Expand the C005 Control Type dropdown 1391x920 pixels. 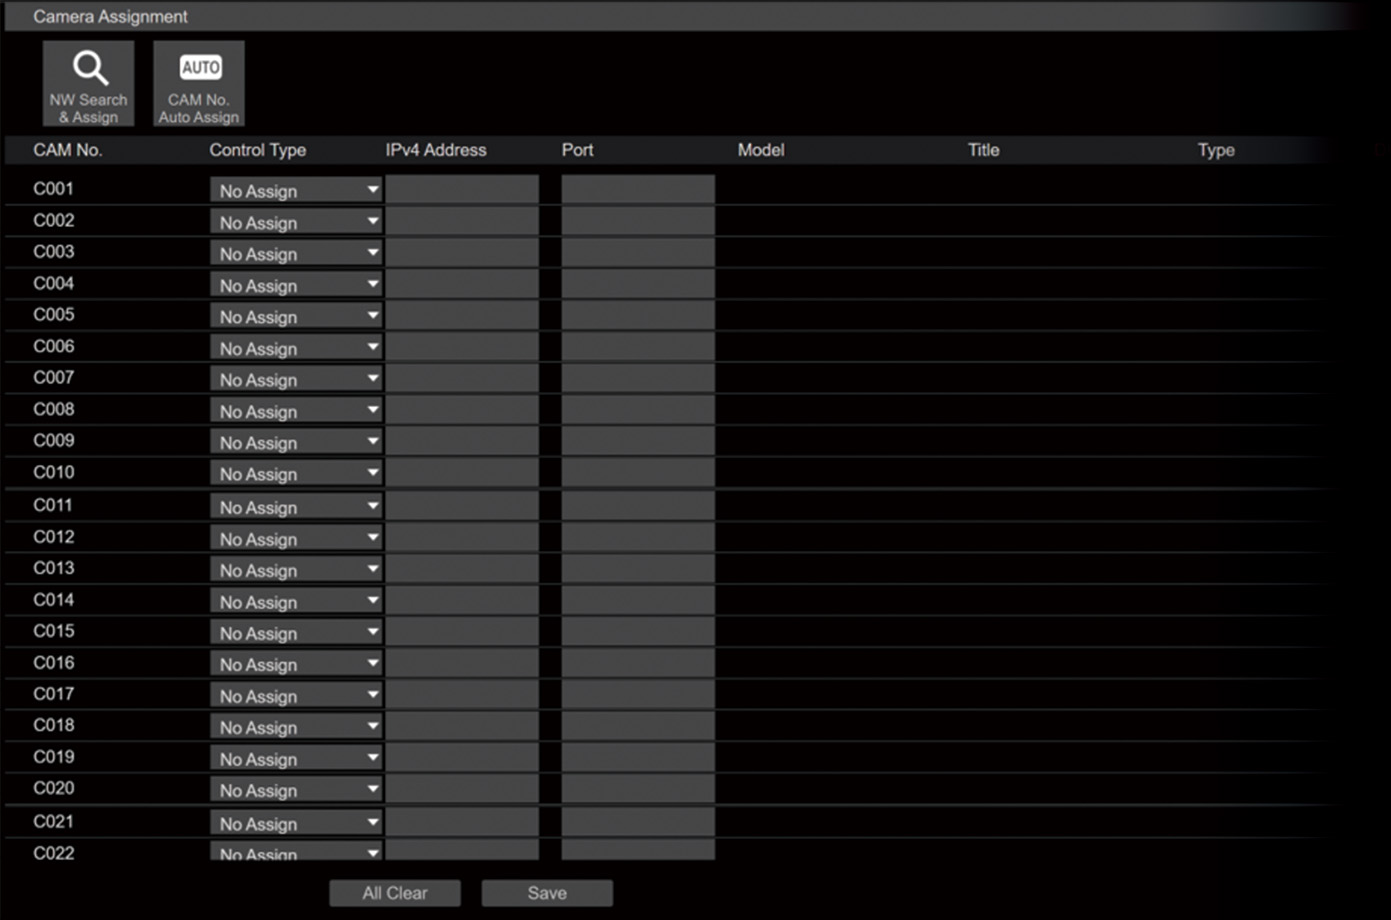296,316
